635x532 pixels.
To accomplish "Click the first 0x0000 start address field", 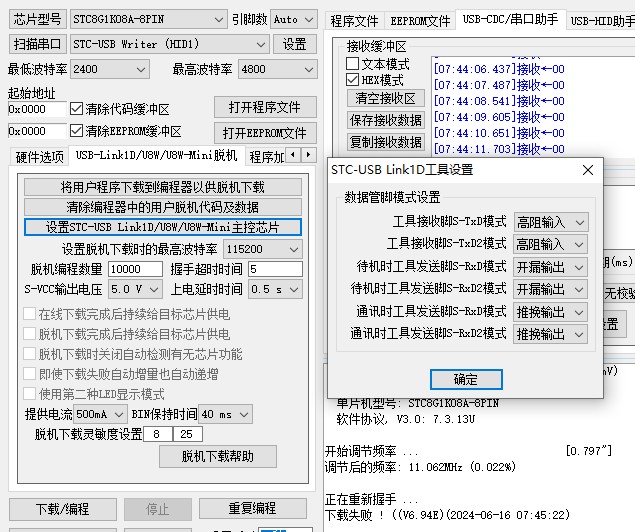I will 37,109.
